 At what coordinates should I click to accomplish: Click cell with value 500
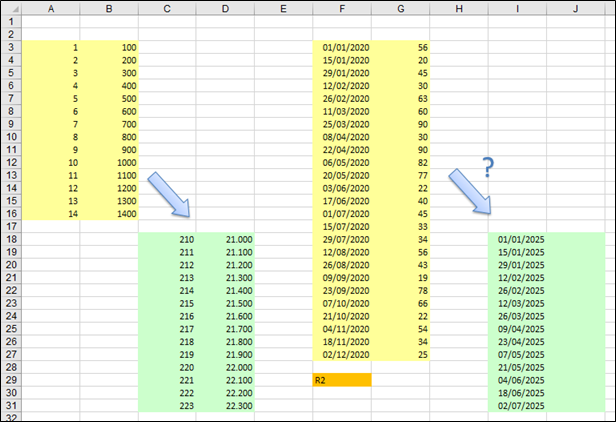pos(109,98)
